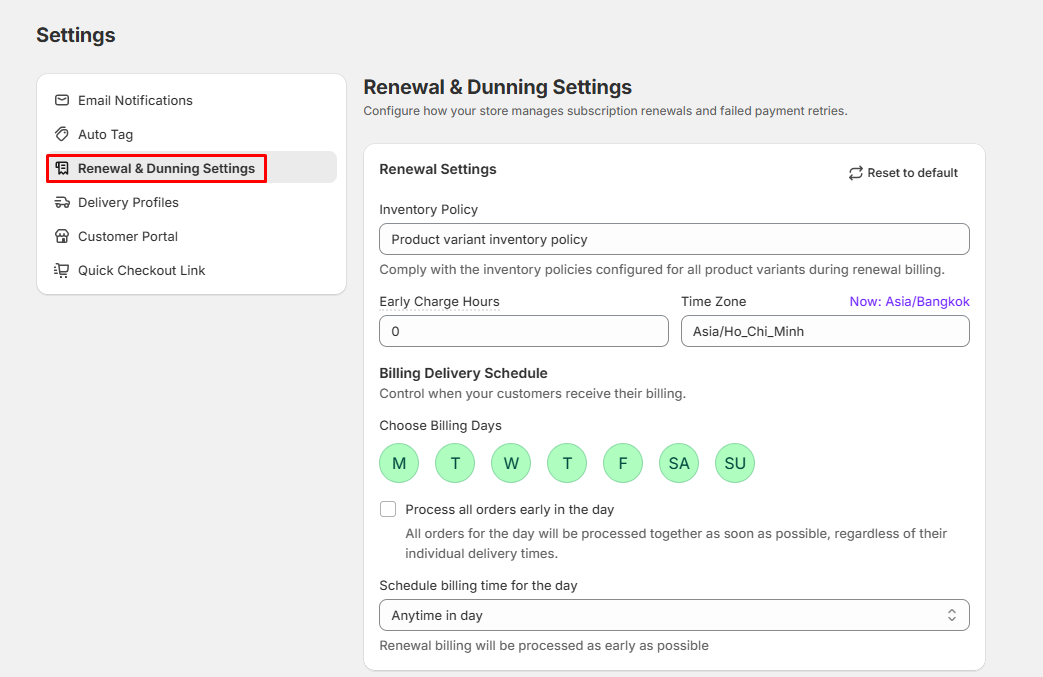Toggle Wednesday billing day
This screenshot has width=1043, height=677.
pyautogui.click(x=511, y=463)
